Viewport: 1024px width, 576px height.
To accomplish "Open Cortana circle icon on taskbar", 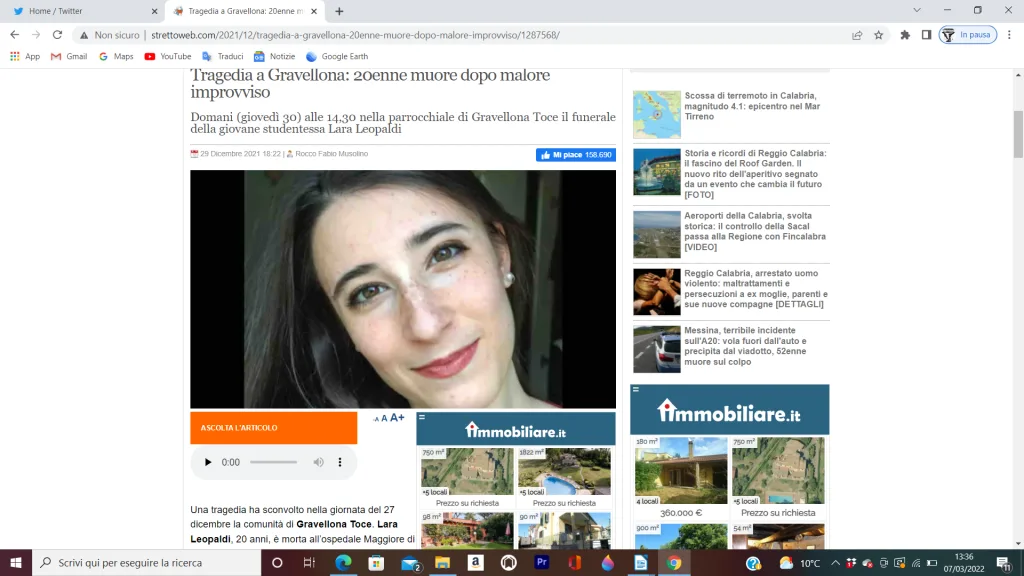I will click(277, 562).
